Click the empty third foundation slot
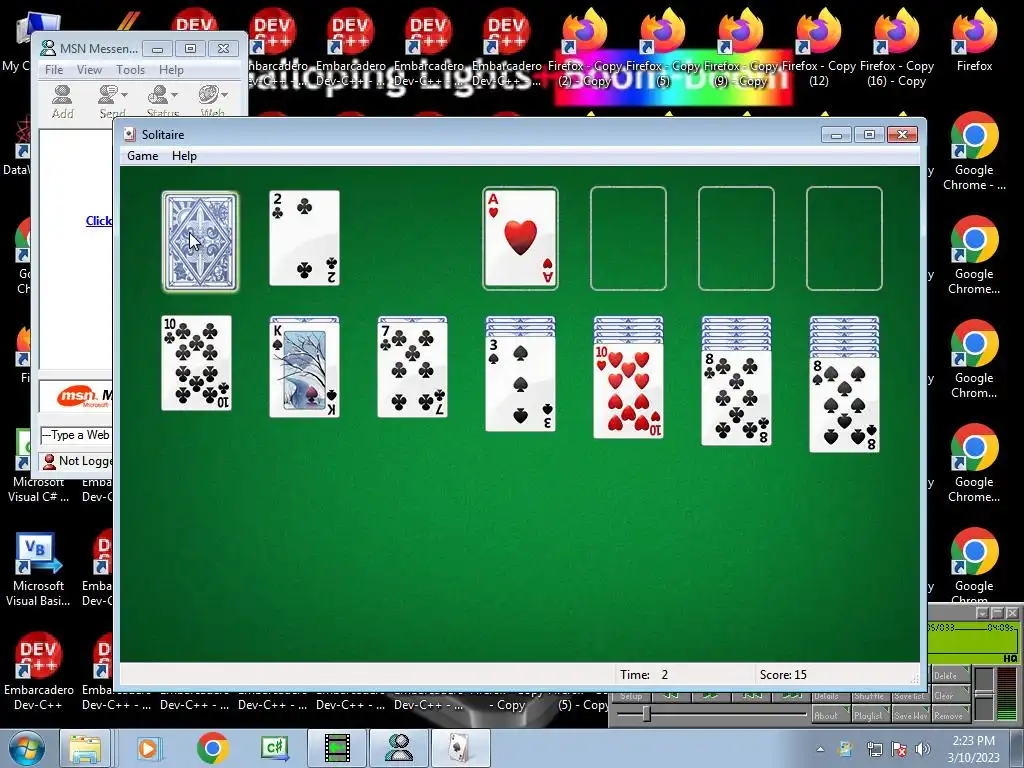The width and height of the screenshot is (1024, 768). click(x=737, y=238)
